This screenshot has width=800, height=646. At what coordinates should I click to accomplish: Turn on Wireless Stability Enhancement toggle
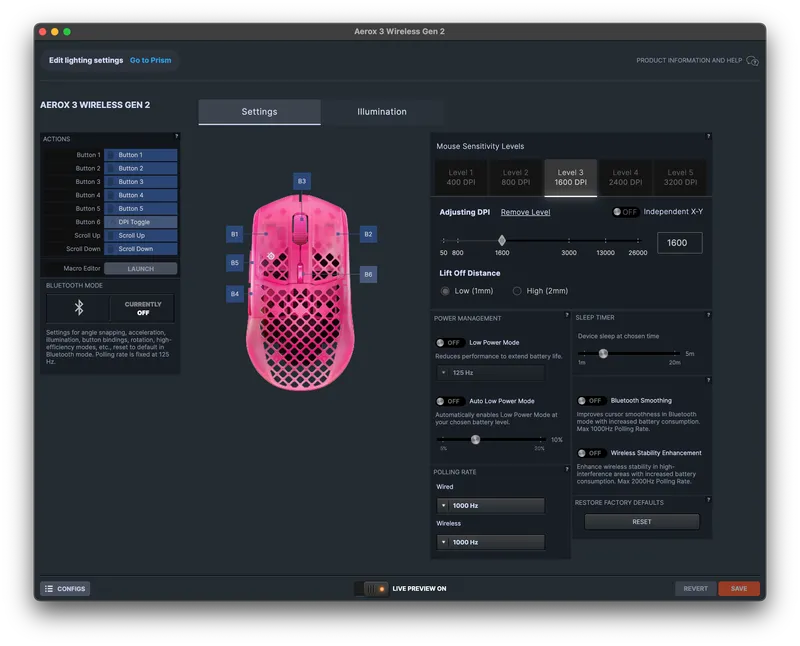591,453
